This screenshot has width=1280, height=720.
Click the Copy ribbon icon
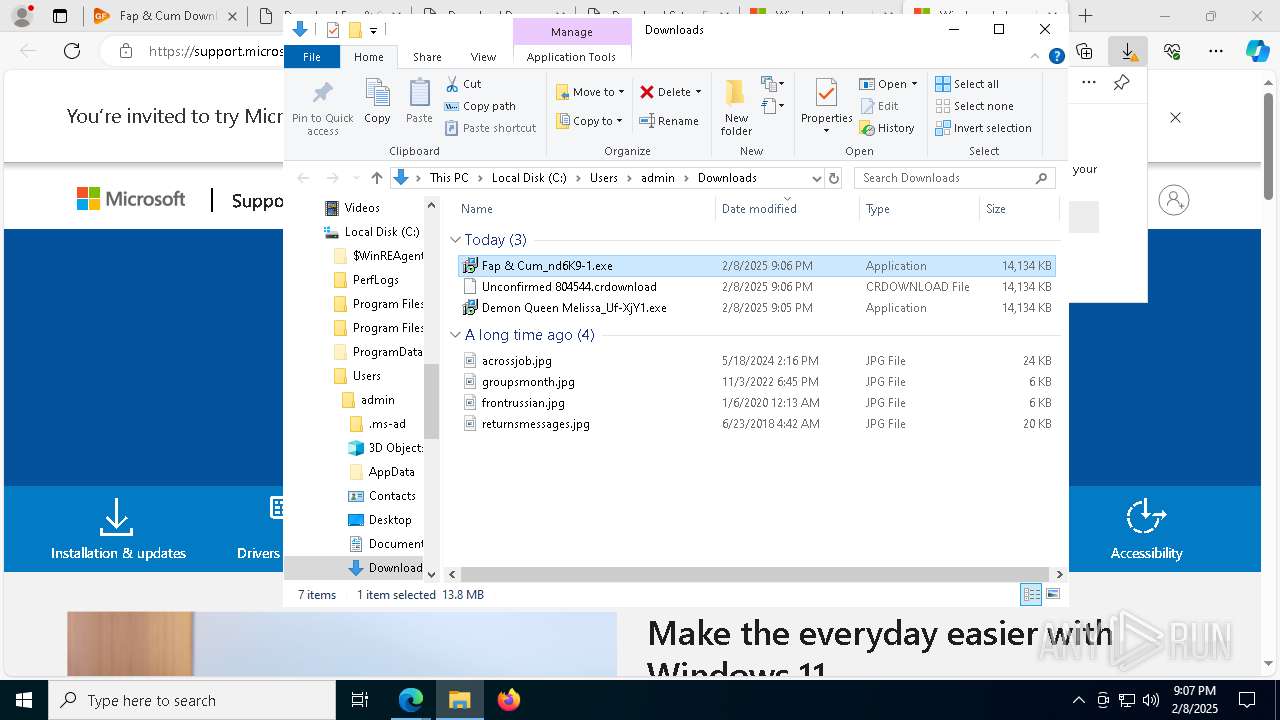377,103
